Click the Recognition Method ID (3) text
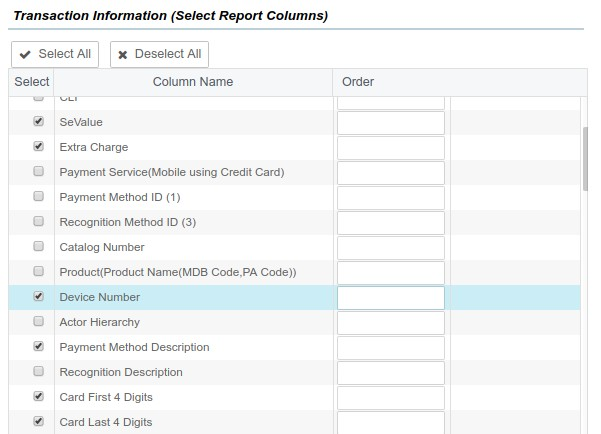The width and height of the screenshot is (601, 434). [x=128, y=222]
